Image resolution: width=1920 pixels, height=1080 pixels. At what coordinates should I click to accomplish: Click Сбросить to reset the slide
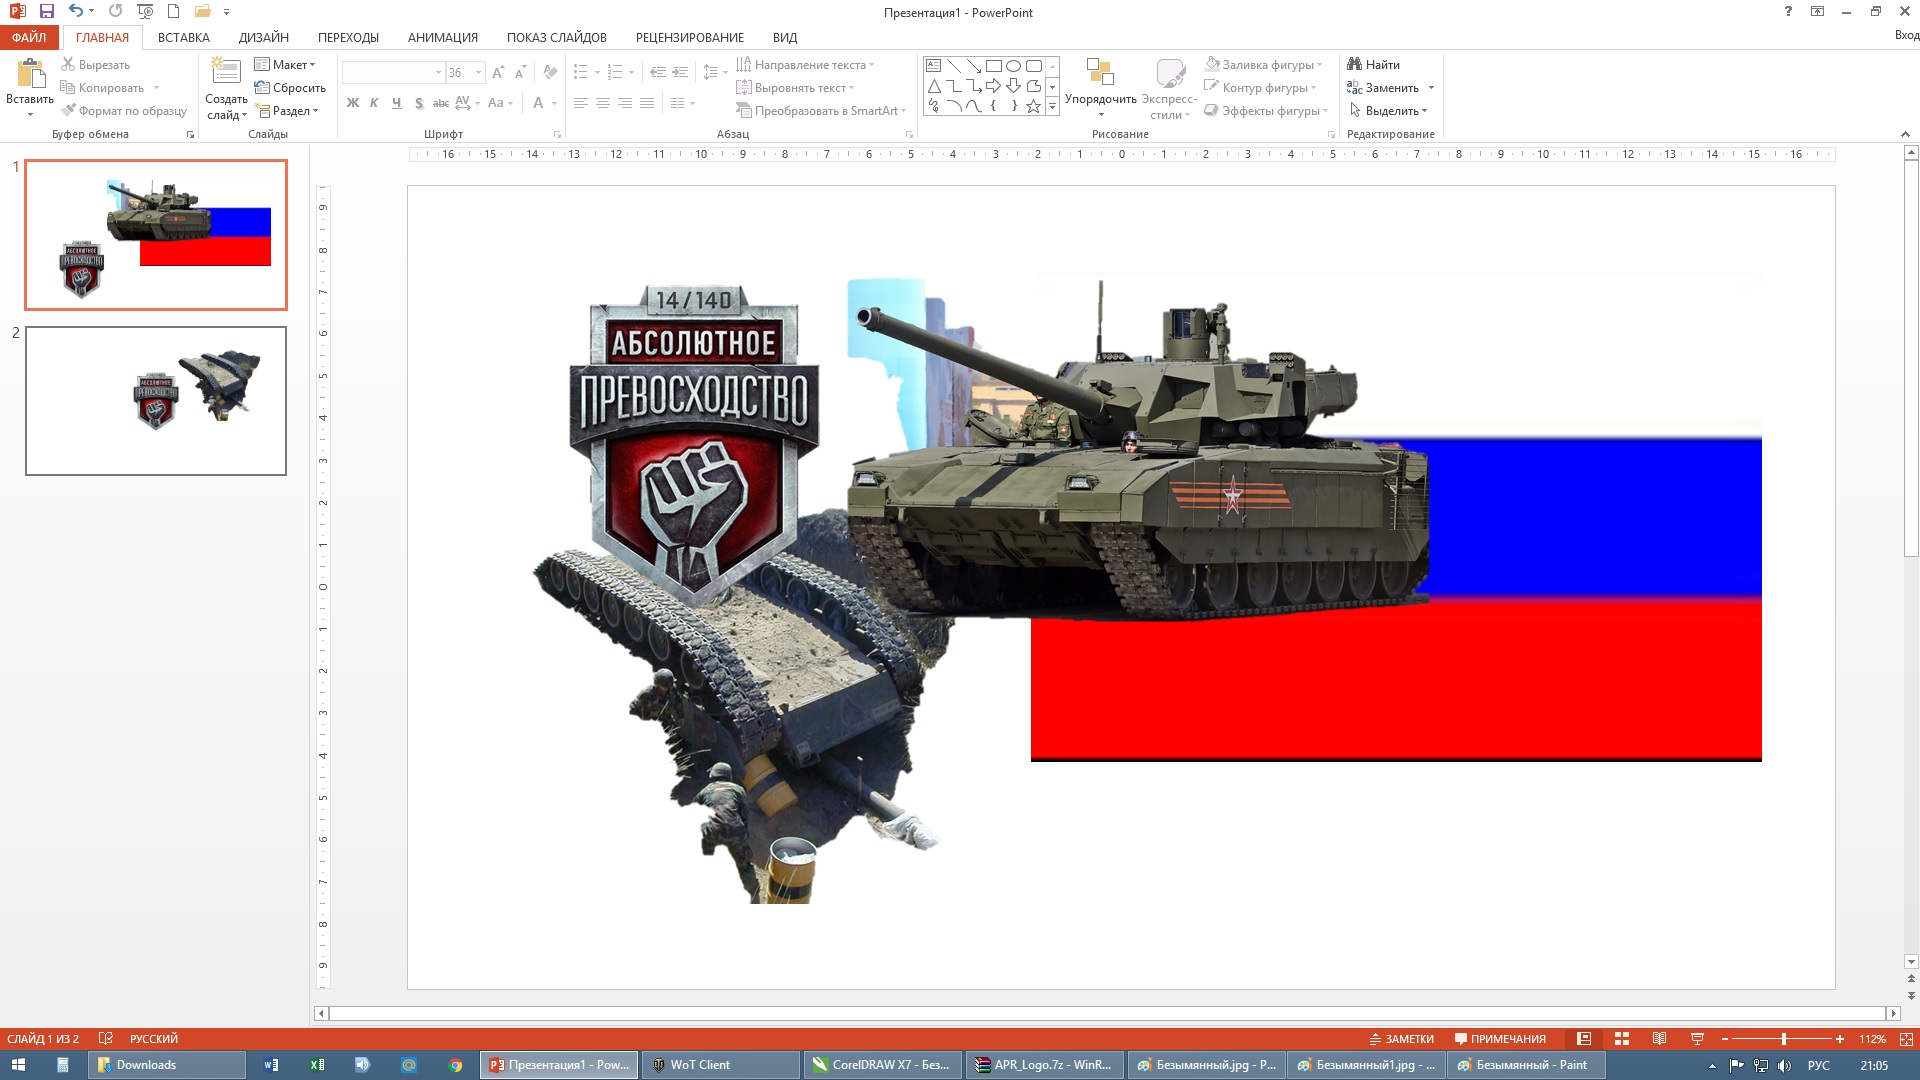(x=290, y=88)
